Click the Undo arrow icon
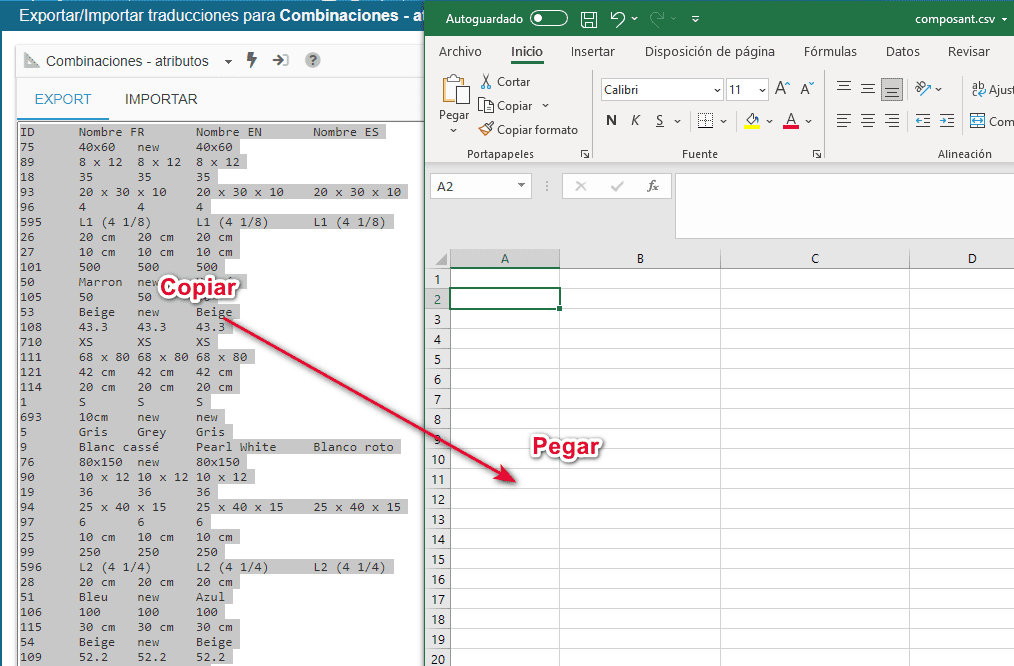 click(x=617, y=19)
